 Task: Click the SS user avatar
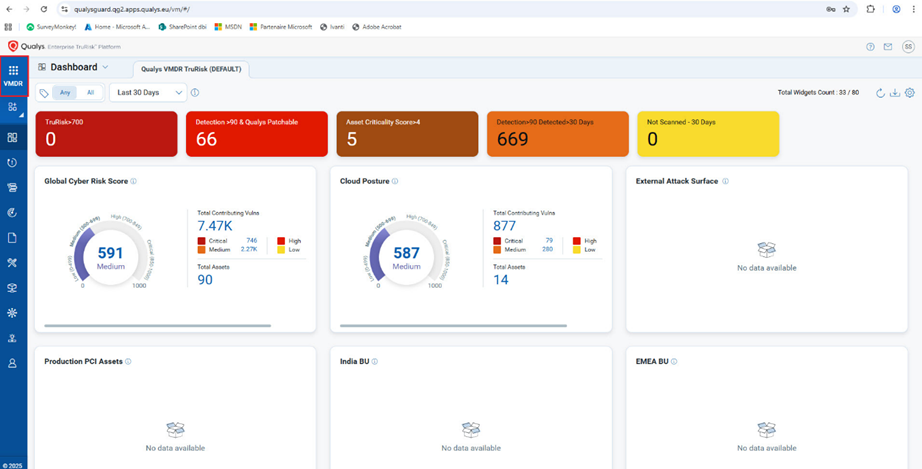point(908,47)
